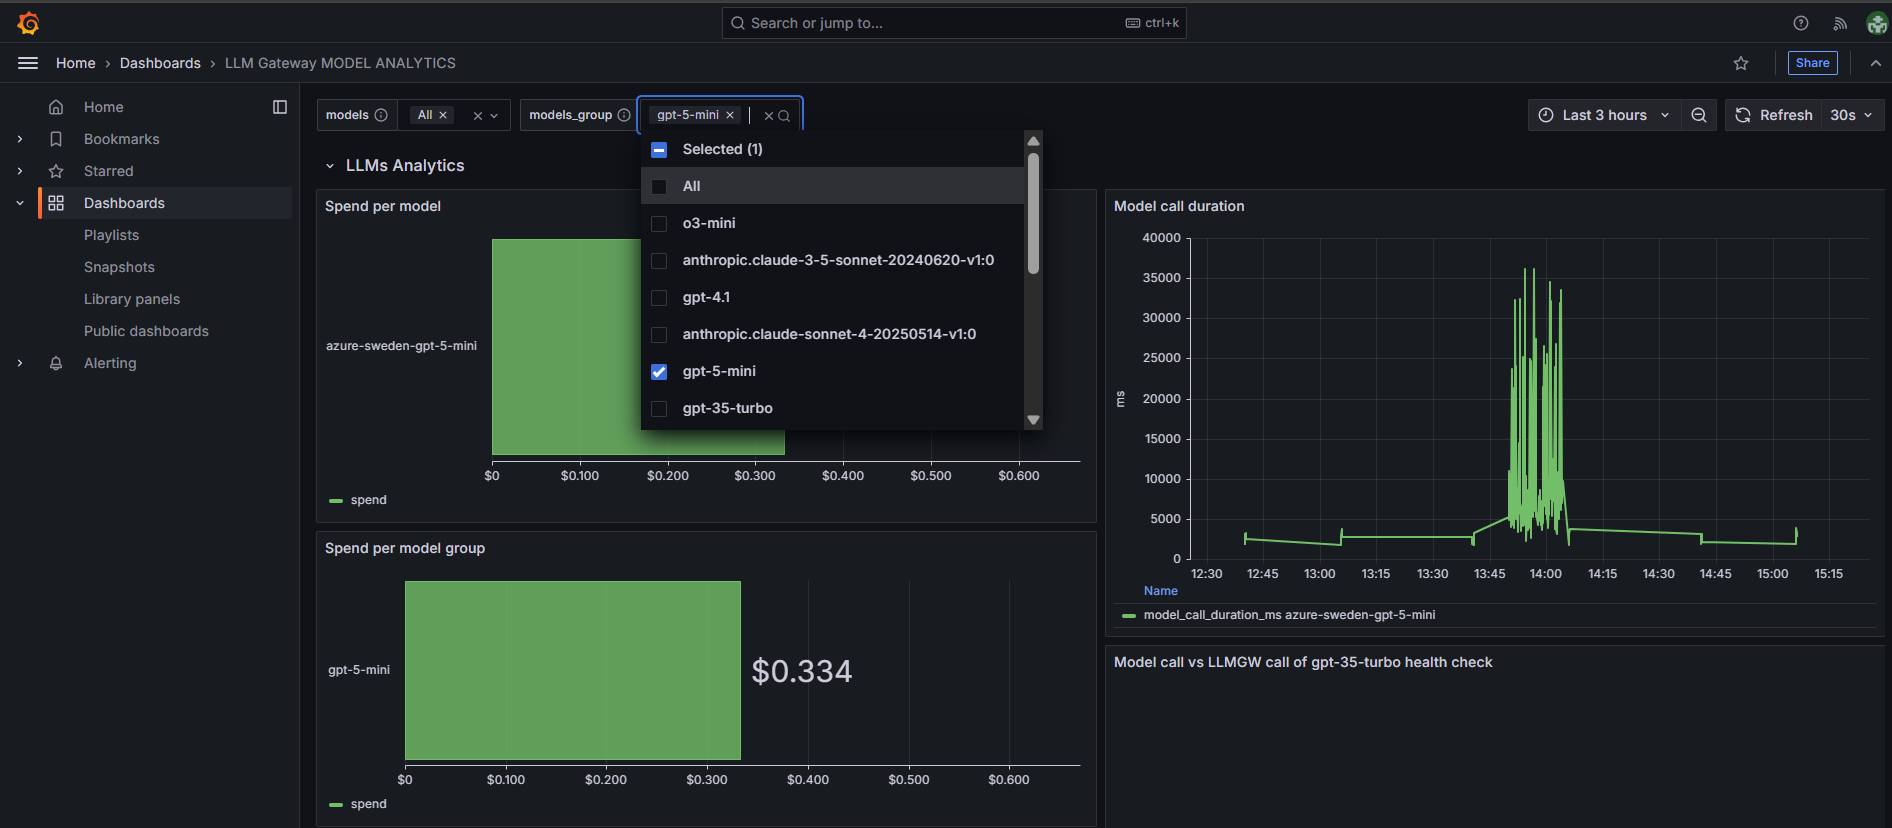Viewport: 1892px width, 828px height.
Task: Click the Share button
Action: point(1812,63)
